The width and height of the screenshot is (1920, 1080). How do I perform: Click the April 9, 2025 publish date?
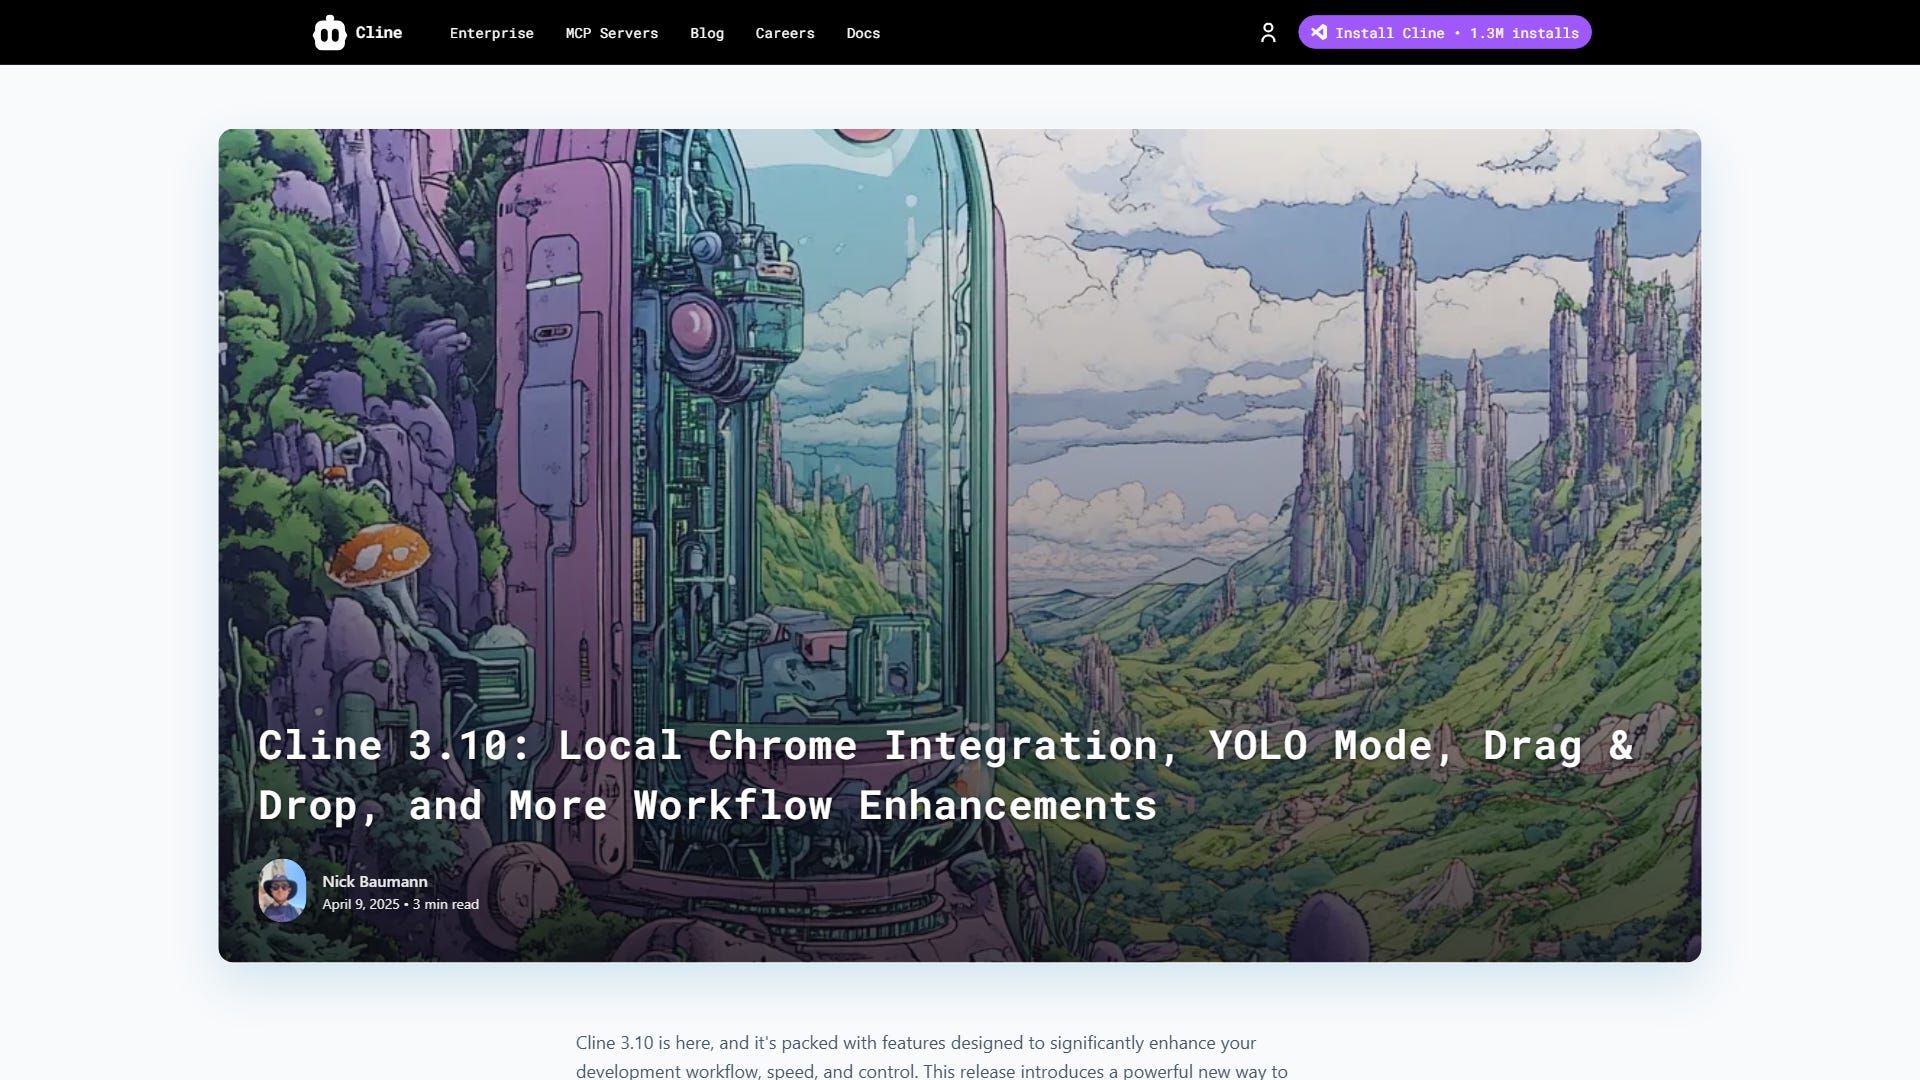(x=360, y=904)
